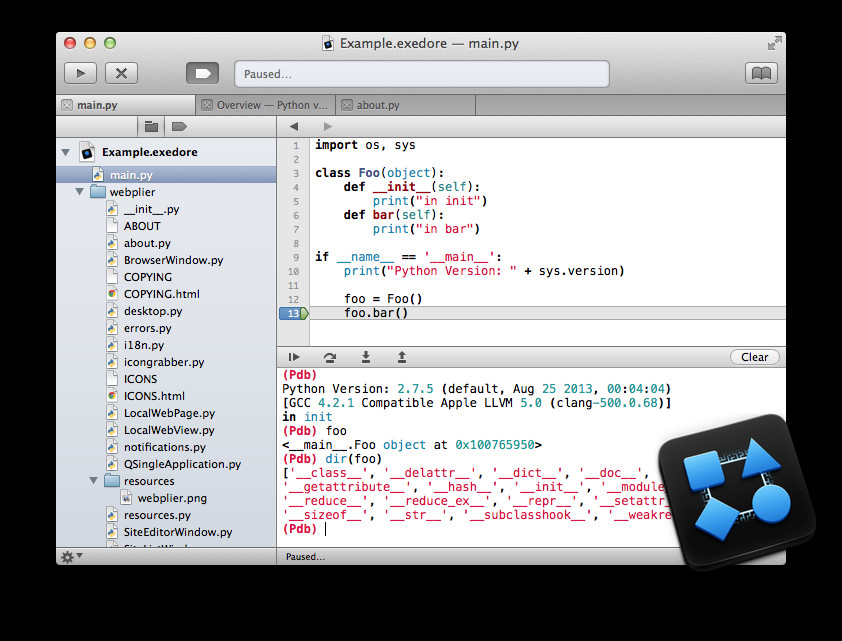The image size is (842, 641).
Task: Open BrowserWindow.py
Action: [173, 260]
